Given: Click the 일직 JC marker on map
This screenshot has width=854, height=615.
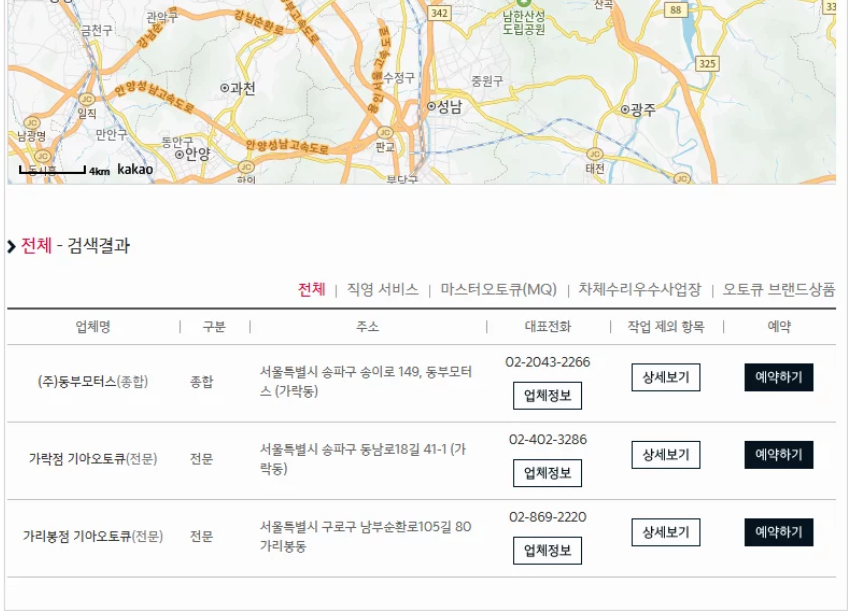Looking at the screenshot, I should click(x=87, y=99).
